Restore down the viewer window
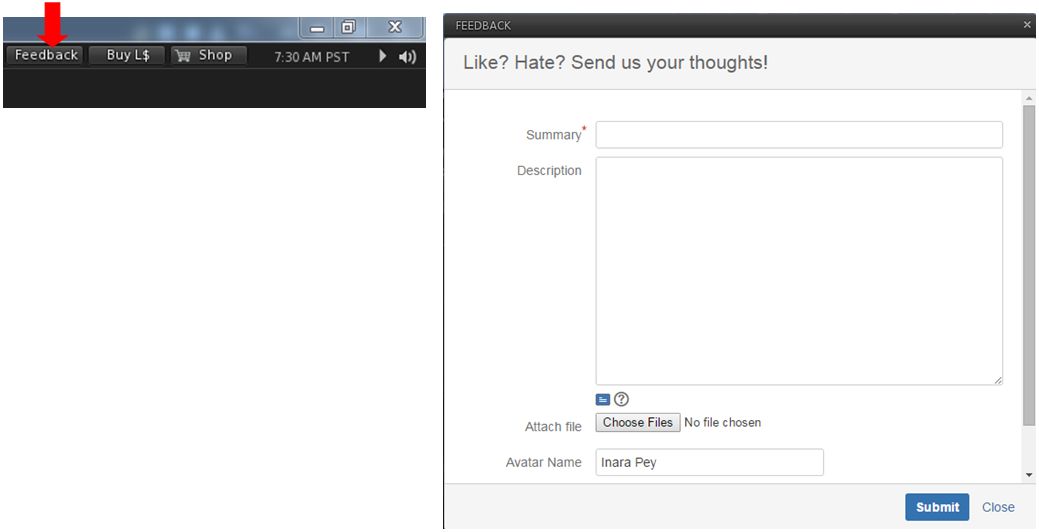 349,28
